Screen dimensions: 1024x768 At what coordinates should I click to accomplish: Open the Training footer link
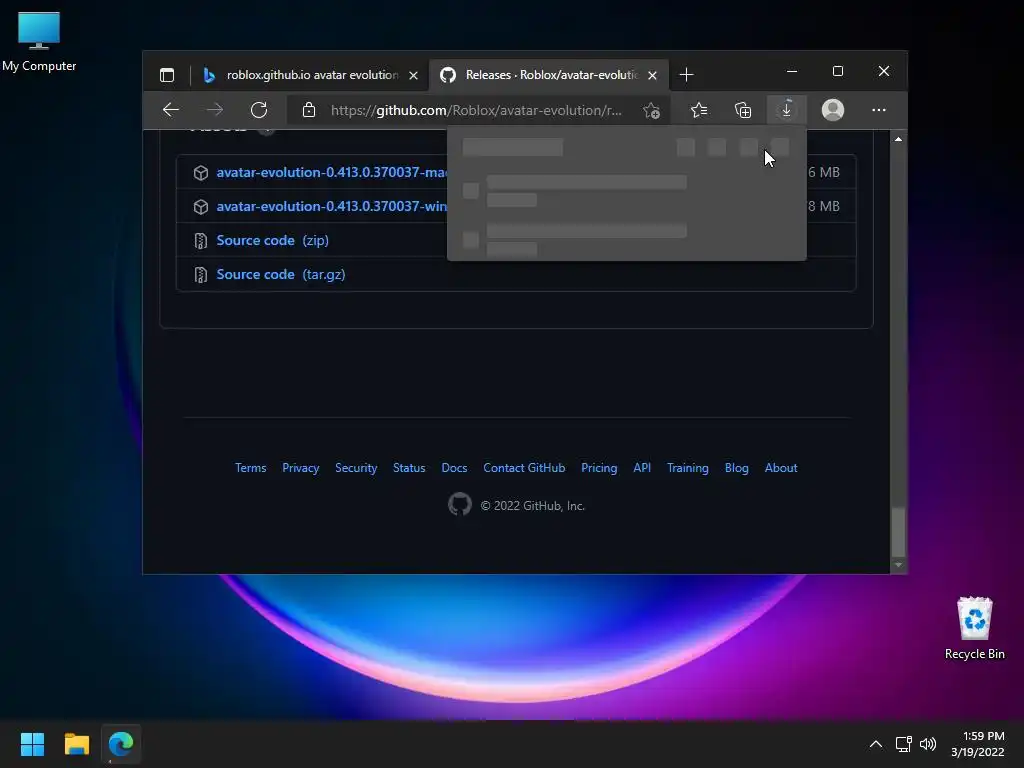click(688, 468)
